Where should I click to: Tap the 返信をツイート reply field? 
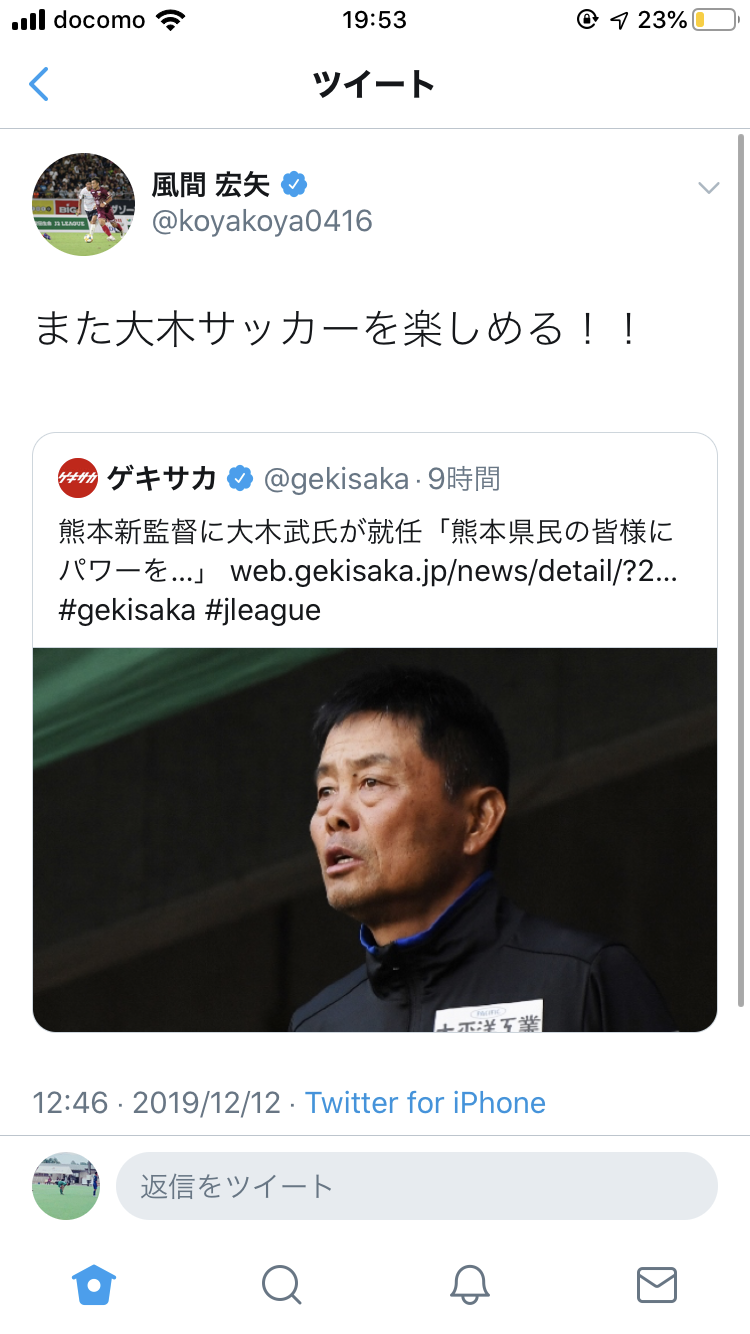pyautogui.click(x=417, y=1186)
